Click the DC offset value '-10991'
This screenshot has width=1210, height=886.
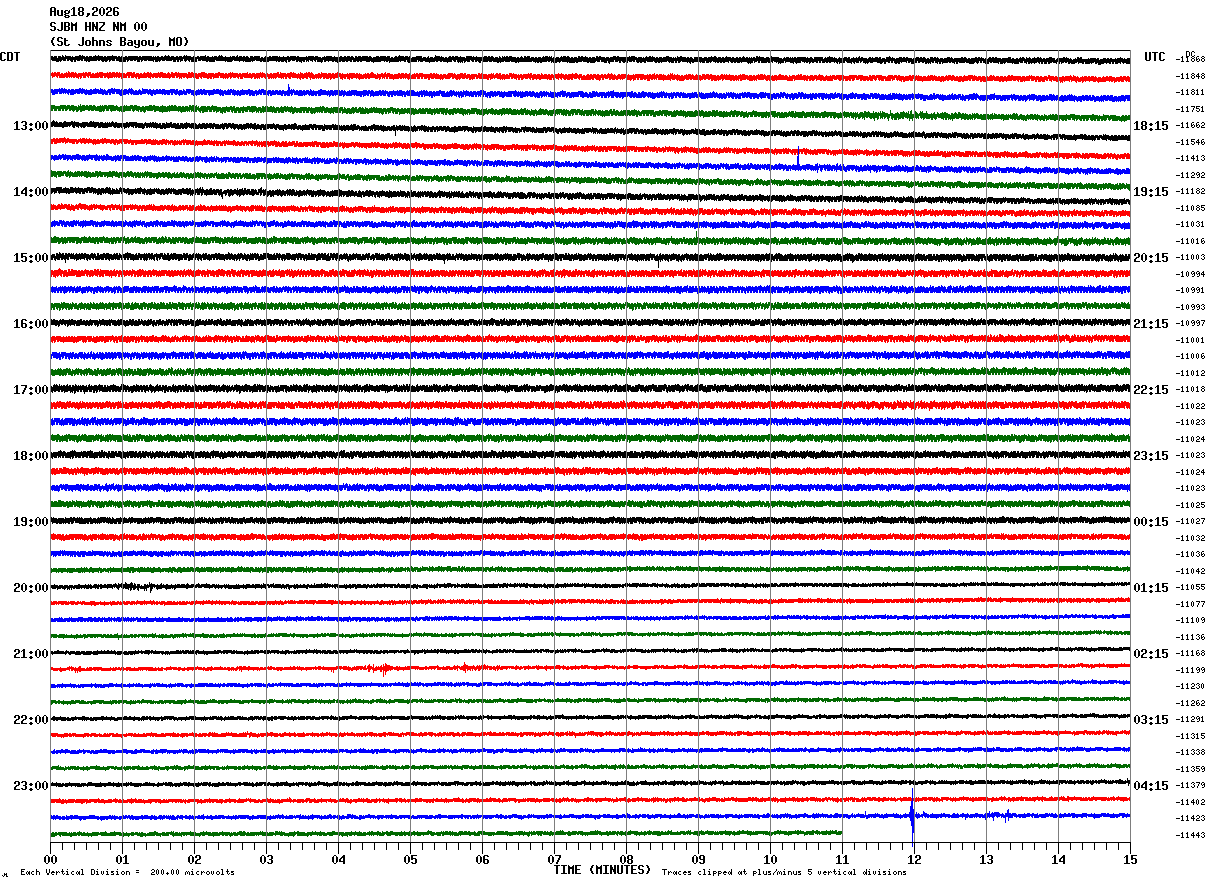pos(1191,291)
